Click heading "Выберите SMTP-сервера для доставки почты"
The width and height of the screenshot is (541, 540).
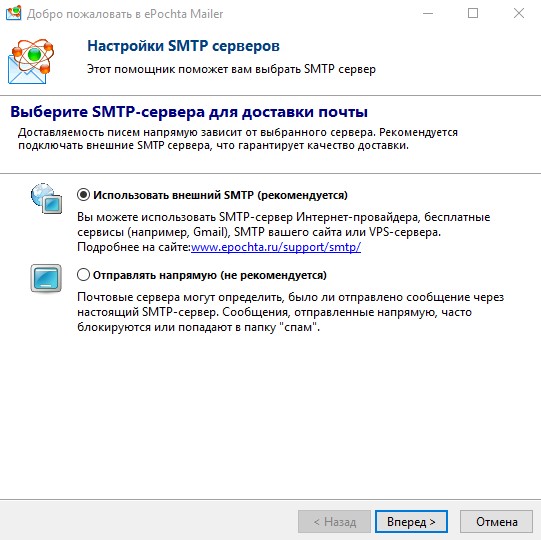click(189, 112)
